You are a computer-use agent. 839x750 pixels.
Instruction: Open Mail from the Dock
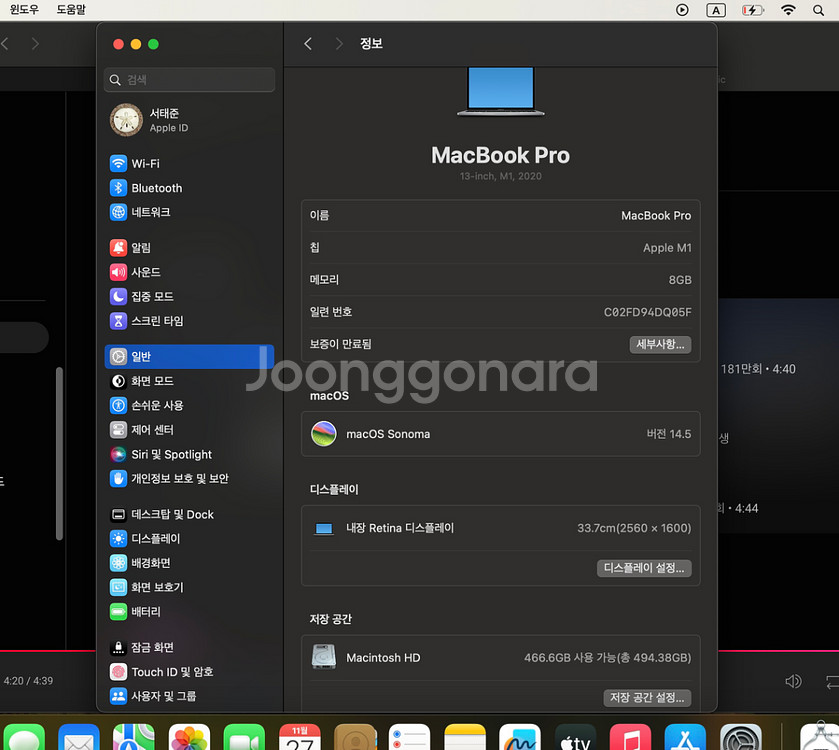[79, 737]
